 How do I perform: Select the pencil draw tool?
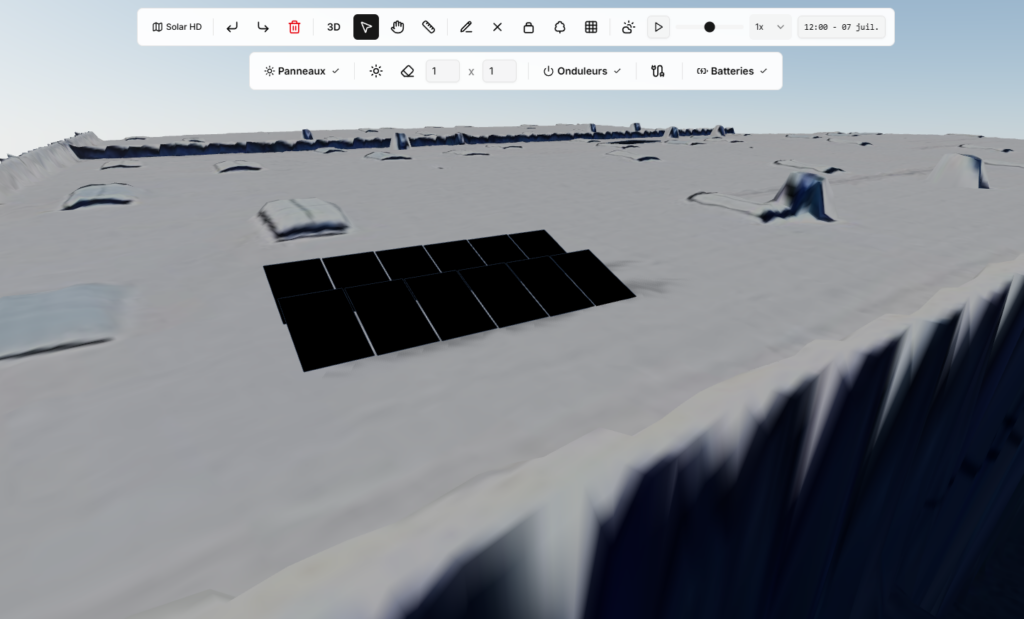[x=466, y=27]
